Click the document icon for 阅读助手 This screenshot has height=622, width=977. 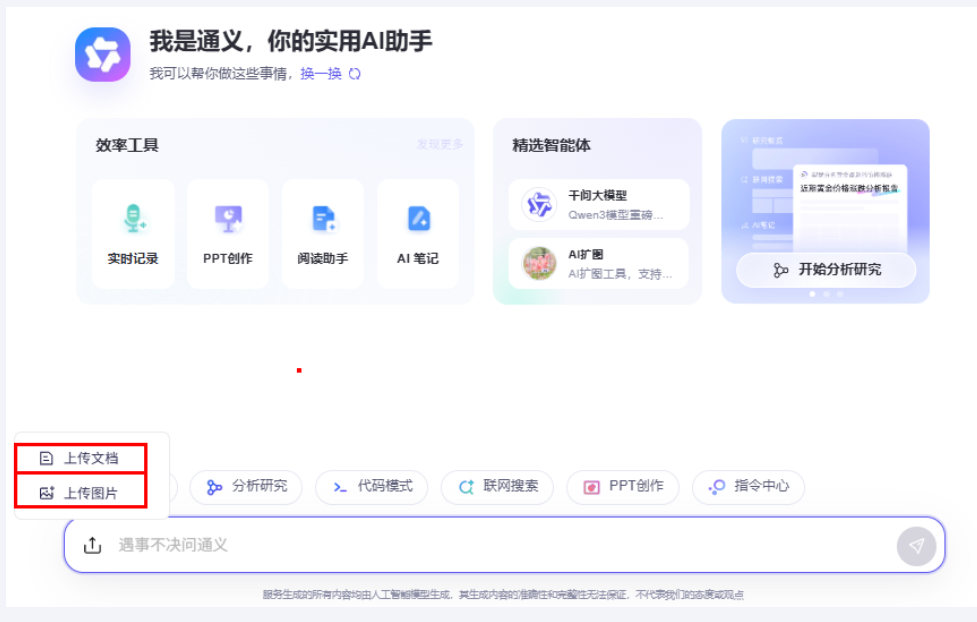[324, 219]
